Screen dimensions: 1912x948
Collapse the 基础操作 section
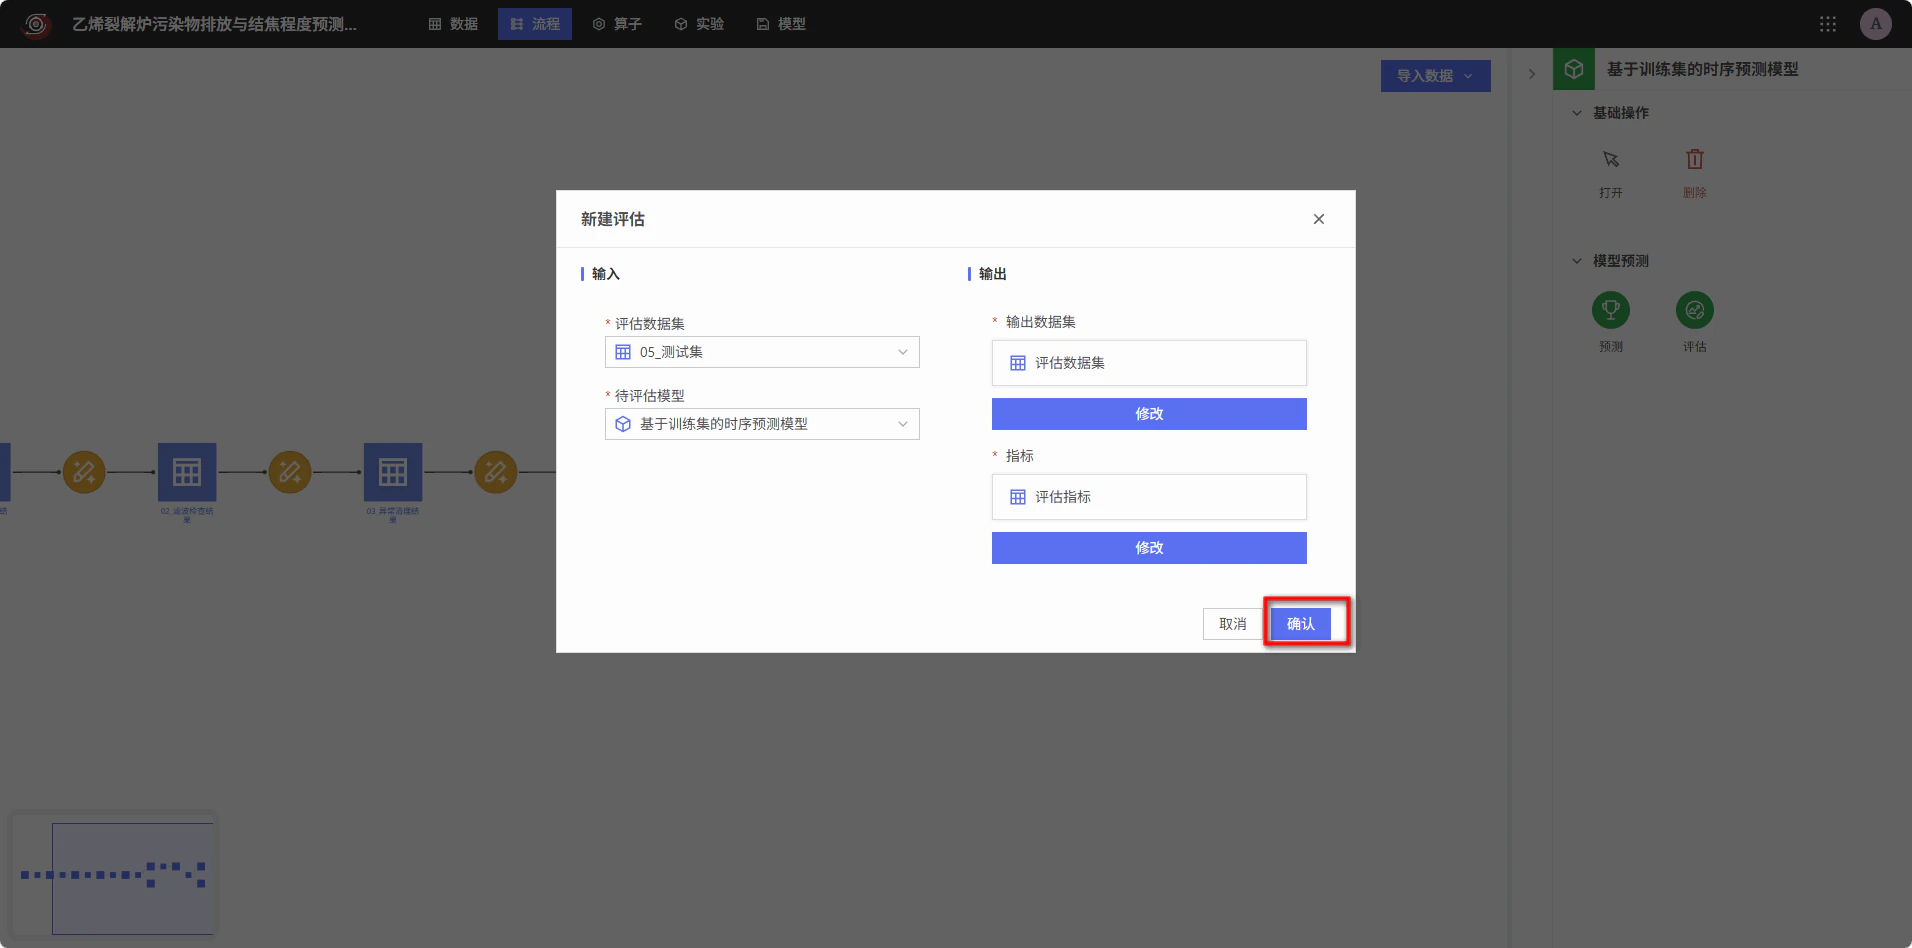(1577, 113)
